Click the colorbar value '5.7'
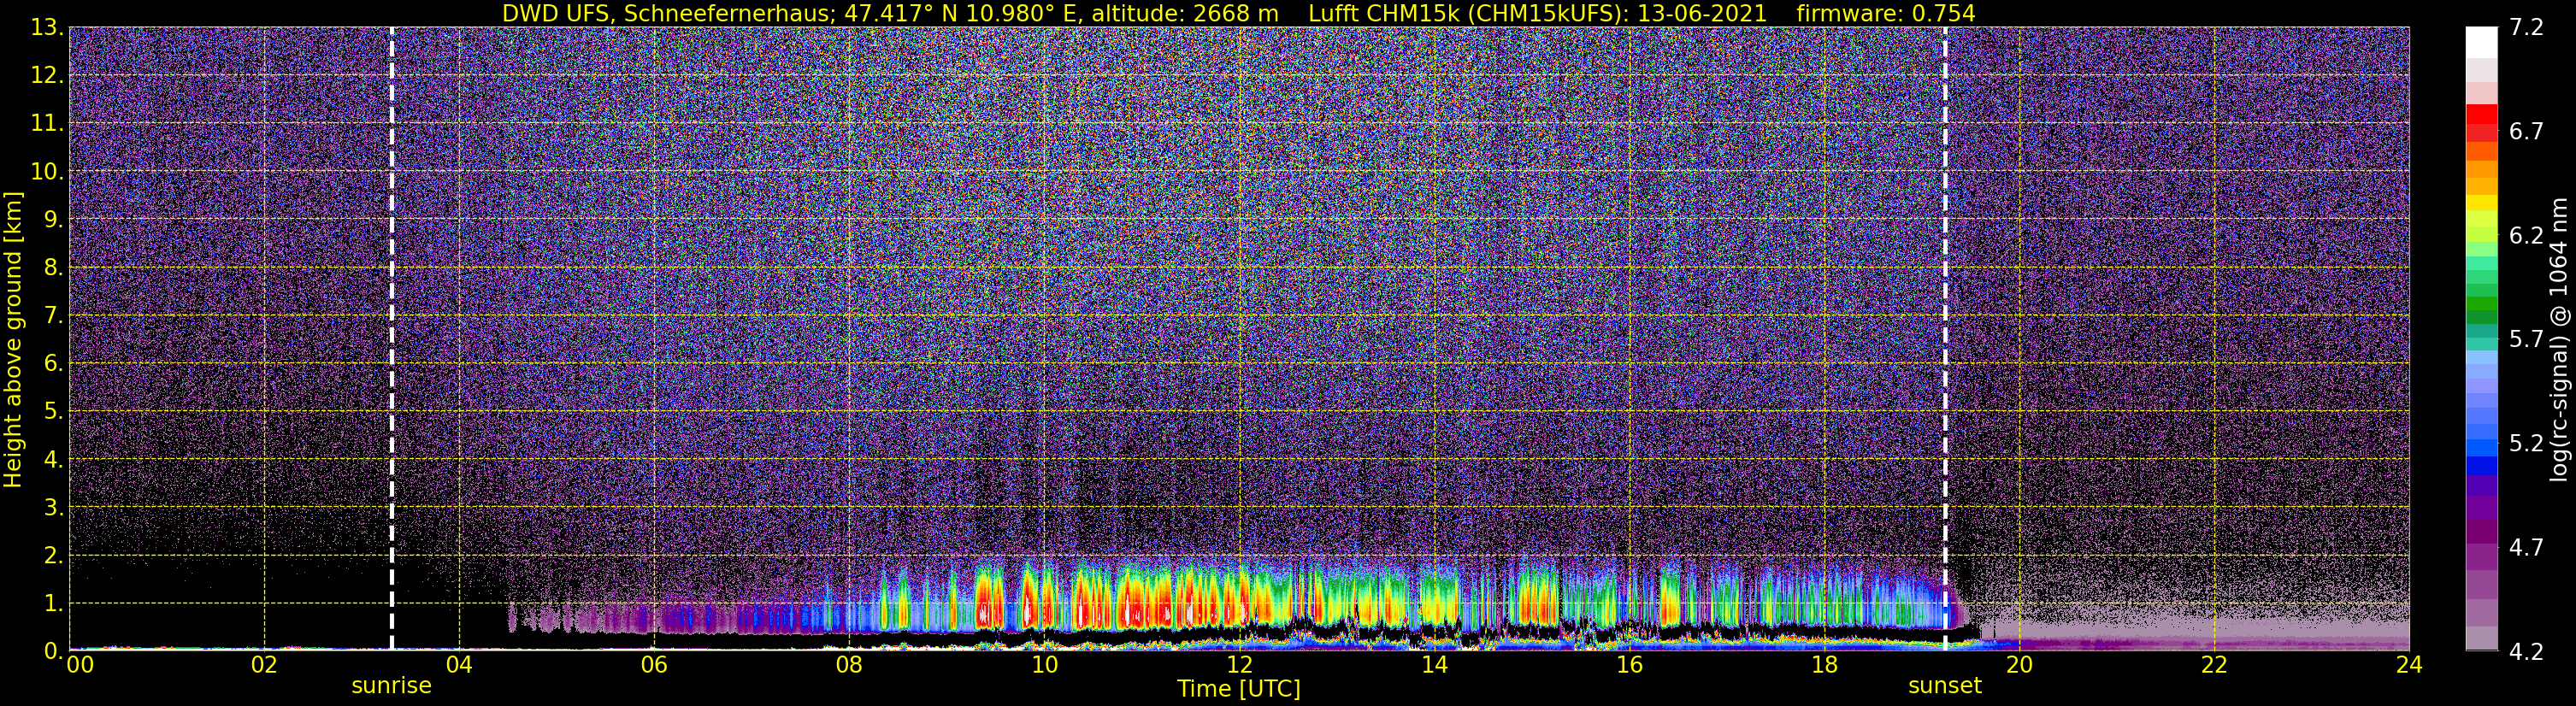Viewport: 2576px width, 706px height. [x=2526, y=340]
